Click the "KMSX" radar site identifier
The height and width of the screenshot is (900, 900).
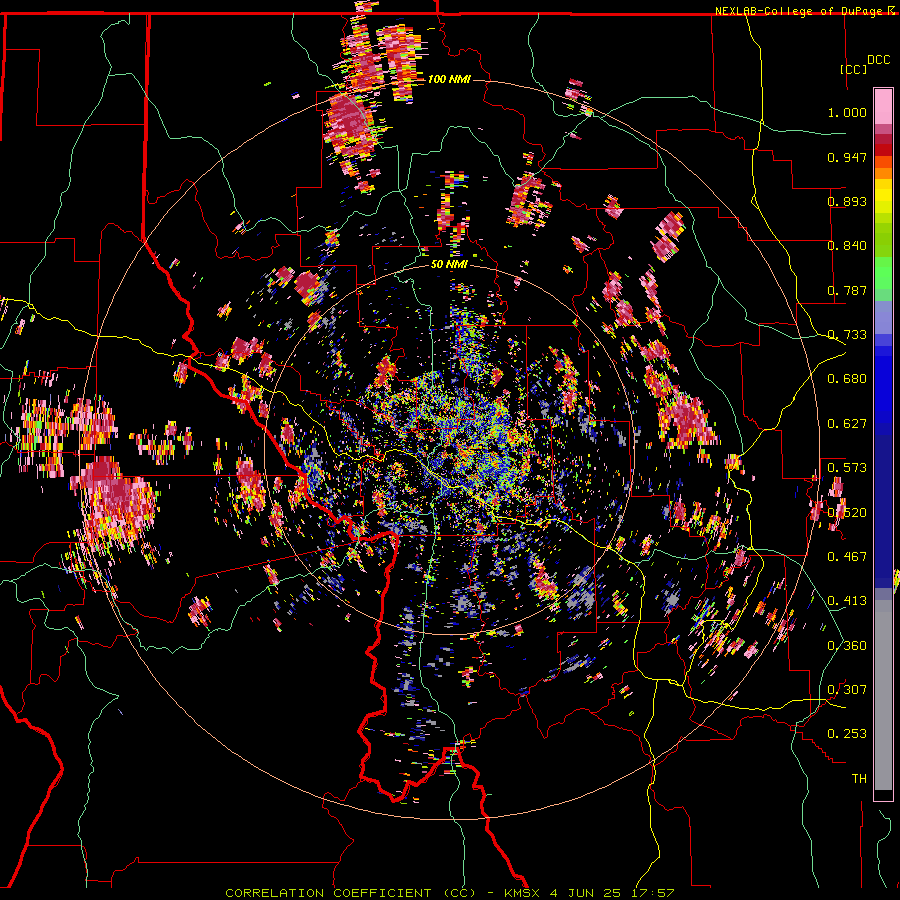(x=523, y=893)
